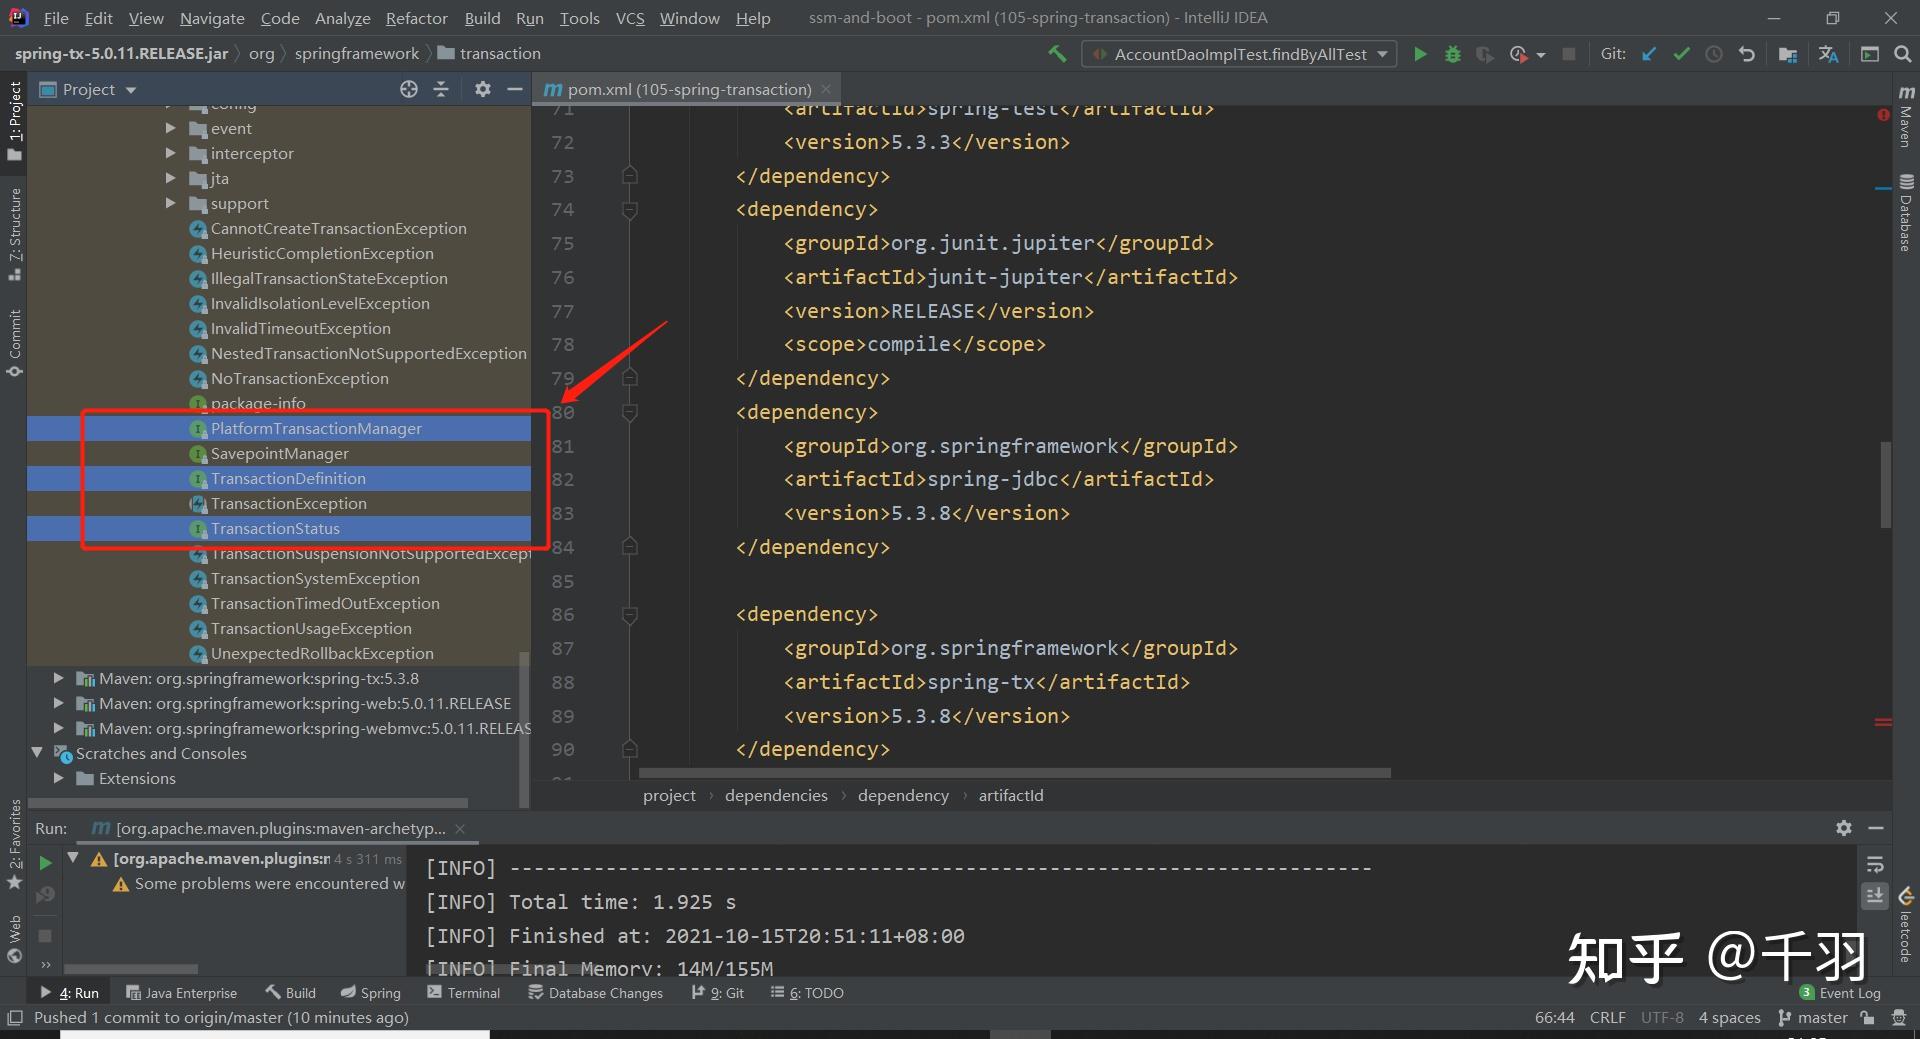1920x1039 pixels.
Task: Click the Git commit checkmark icon
Action: [1681, 54]
